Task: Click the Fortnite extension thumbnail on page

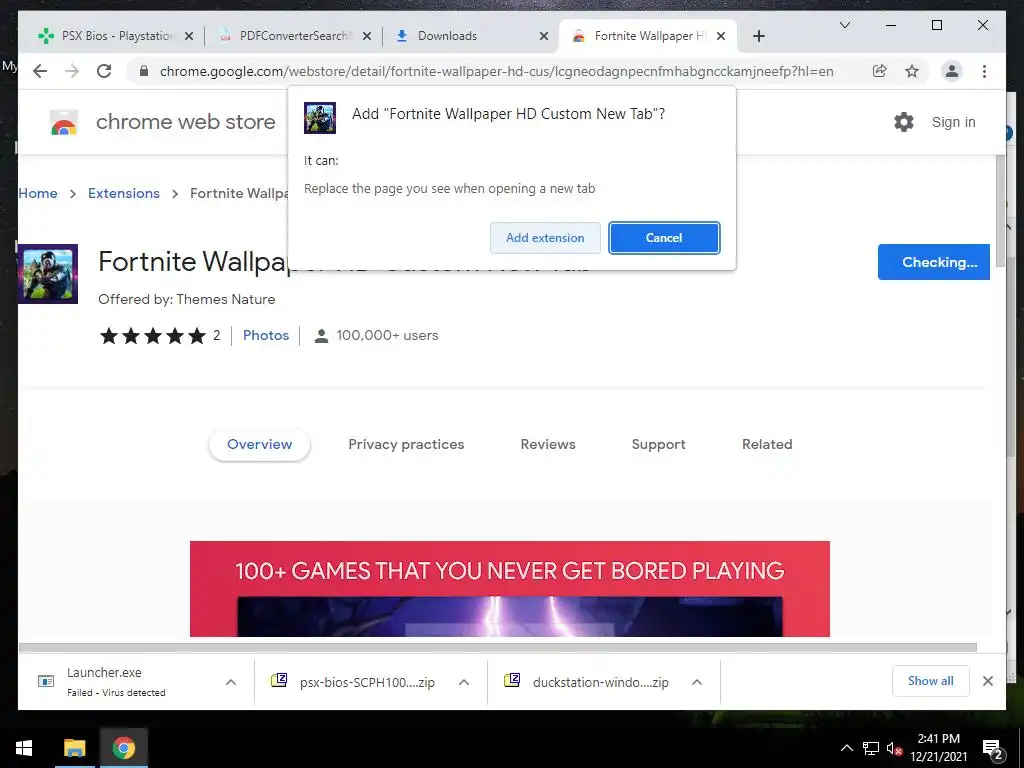Action: click(48, 274)
